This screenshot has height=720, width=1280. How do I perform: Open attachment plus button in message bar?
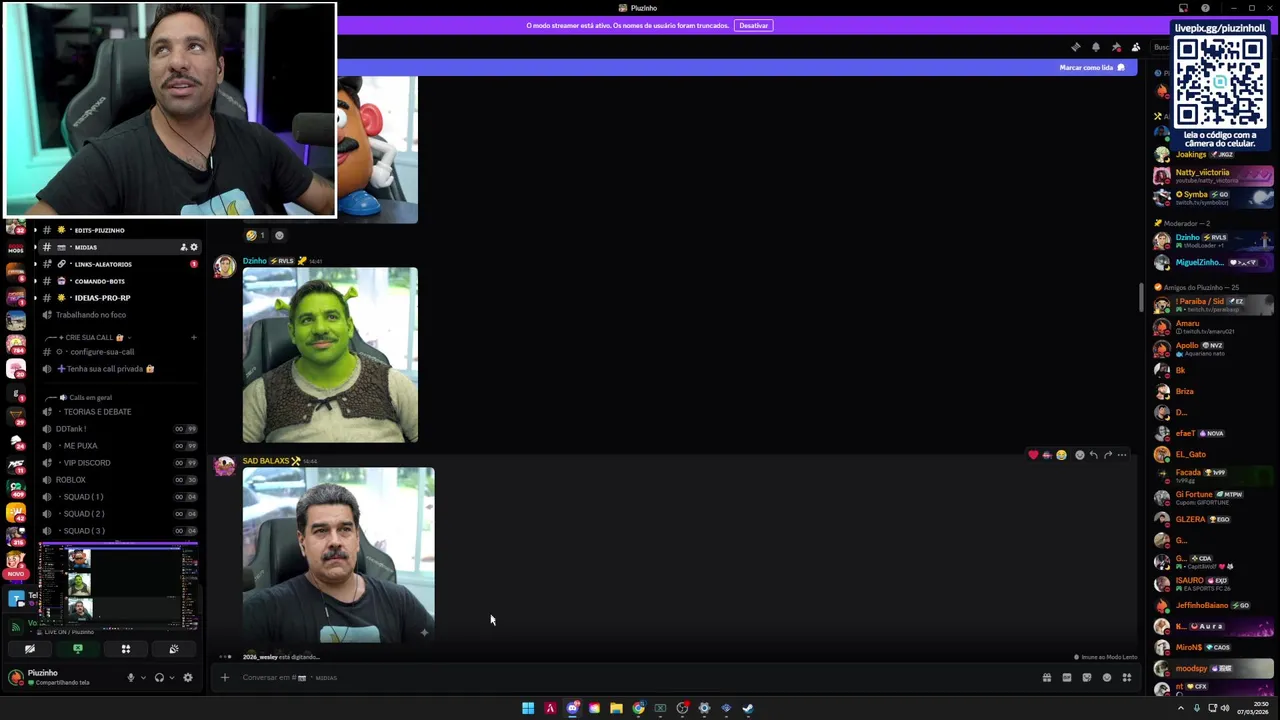[225, 677]
